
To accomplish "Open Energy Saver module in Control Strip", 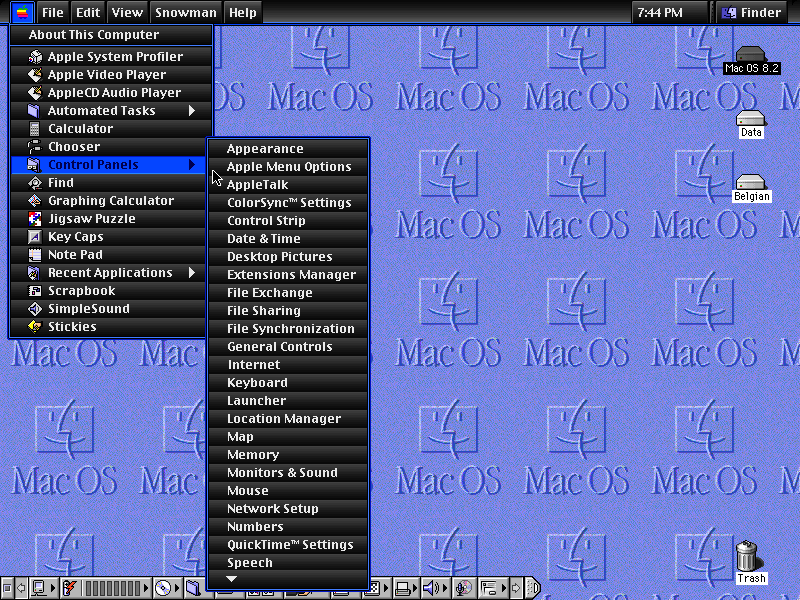I will pos(106,588).
